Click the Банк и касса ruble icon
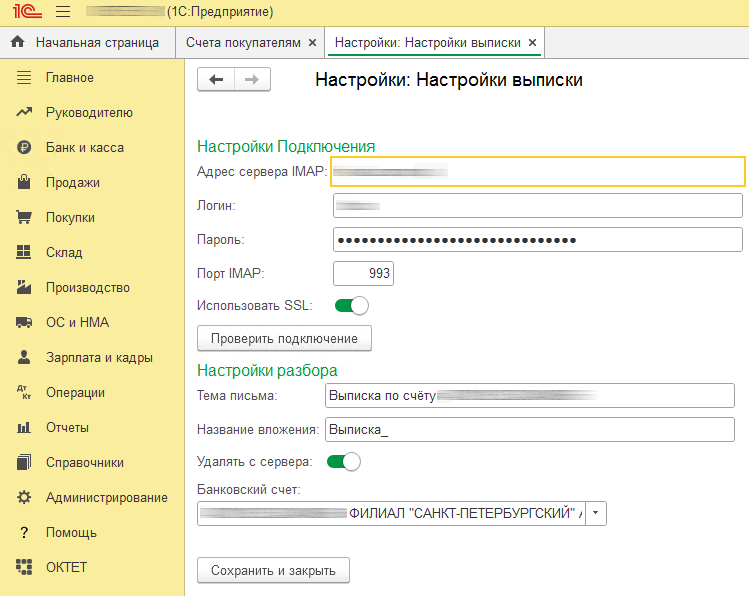749x596 pixels. (25, 147)
